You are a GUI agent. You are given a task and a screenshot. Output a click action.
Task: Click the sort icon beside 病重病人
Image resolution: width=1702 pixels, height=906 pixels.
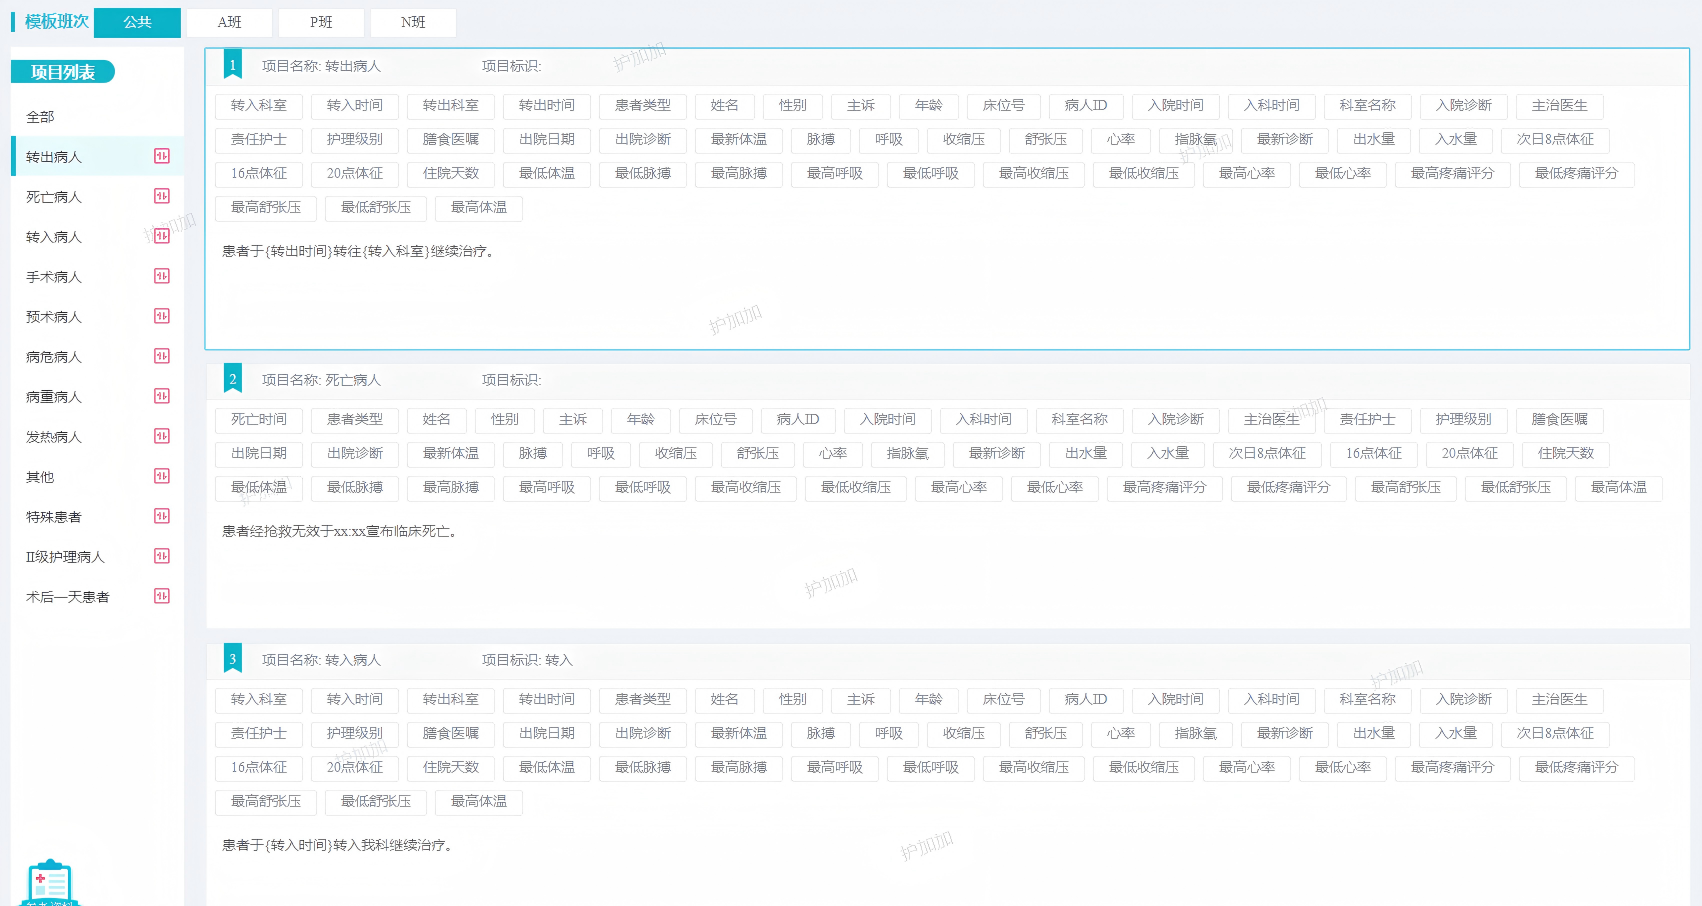[162, 396]
